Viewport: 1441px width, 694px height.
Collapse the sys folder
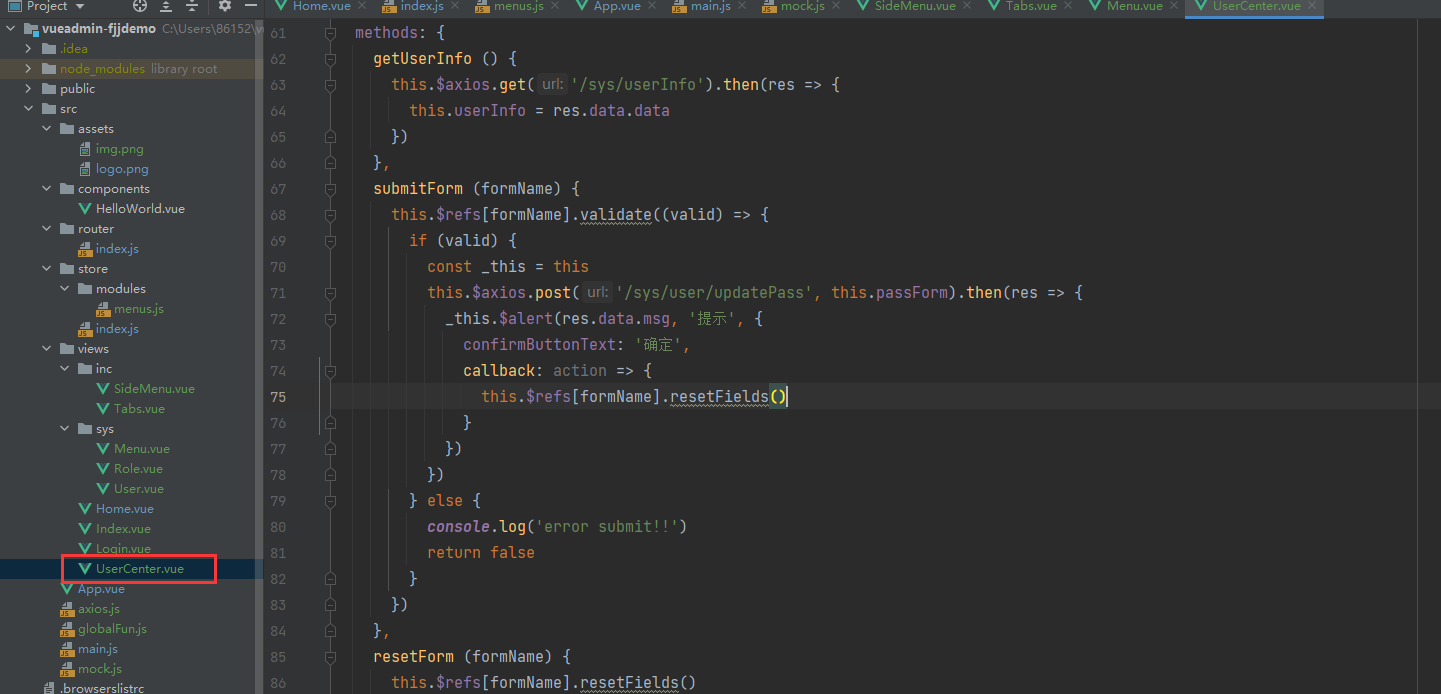65,429
